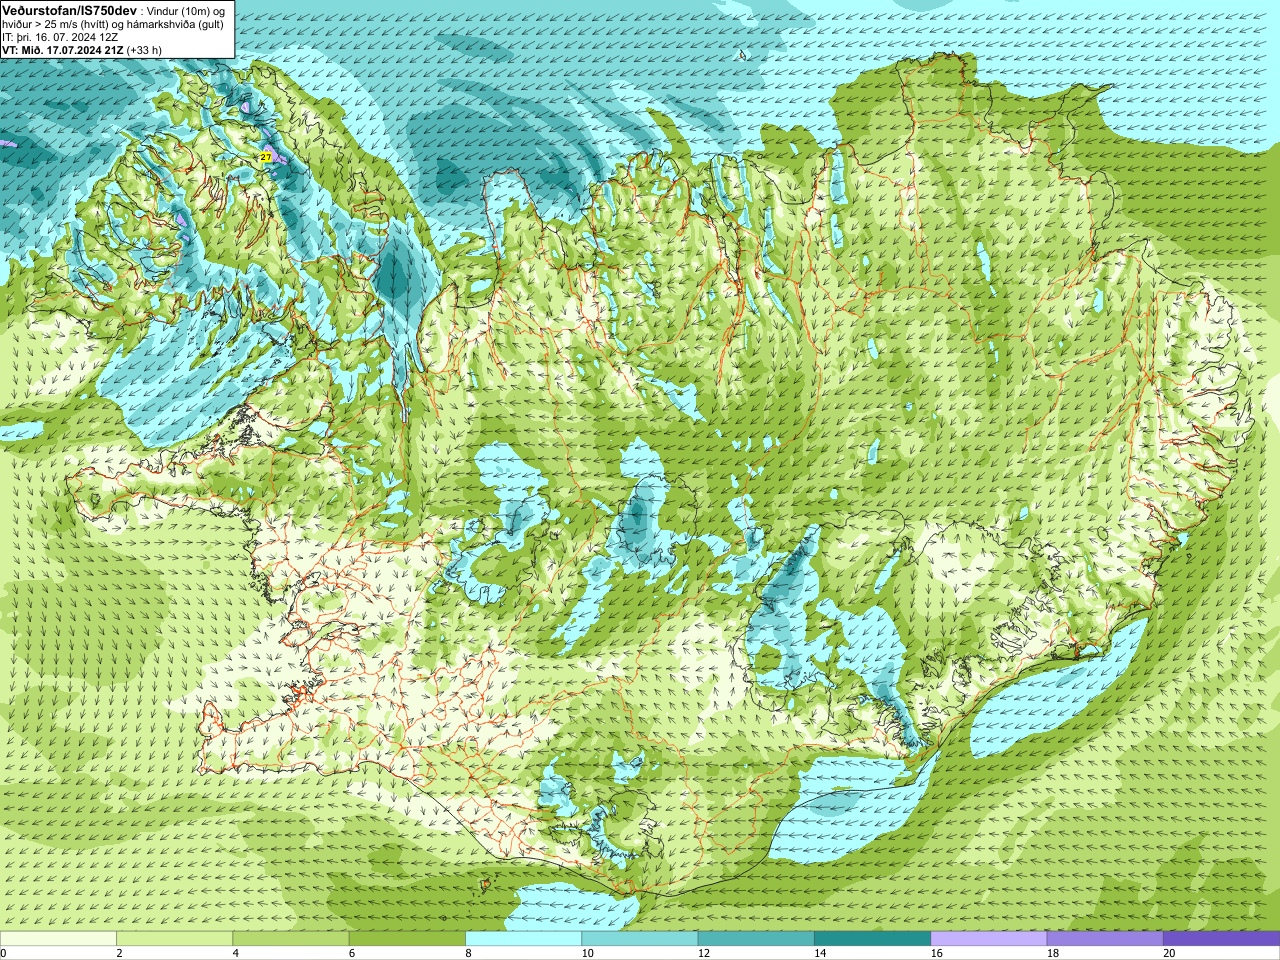Click the 'VT: Mið. 17.07.2024 21Z' valid time

pyautogui.click(x=63, y=49)
